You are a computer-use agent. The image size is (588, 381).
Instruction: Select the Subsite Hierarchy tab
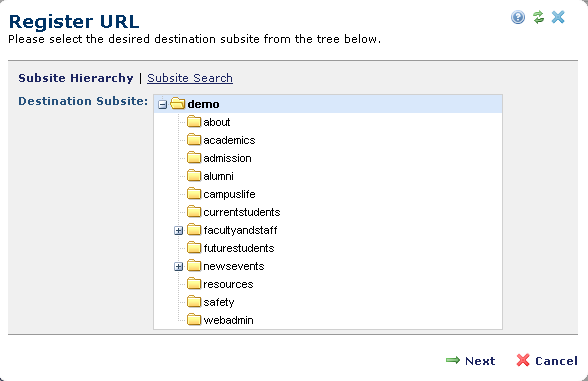pos(76,78)
